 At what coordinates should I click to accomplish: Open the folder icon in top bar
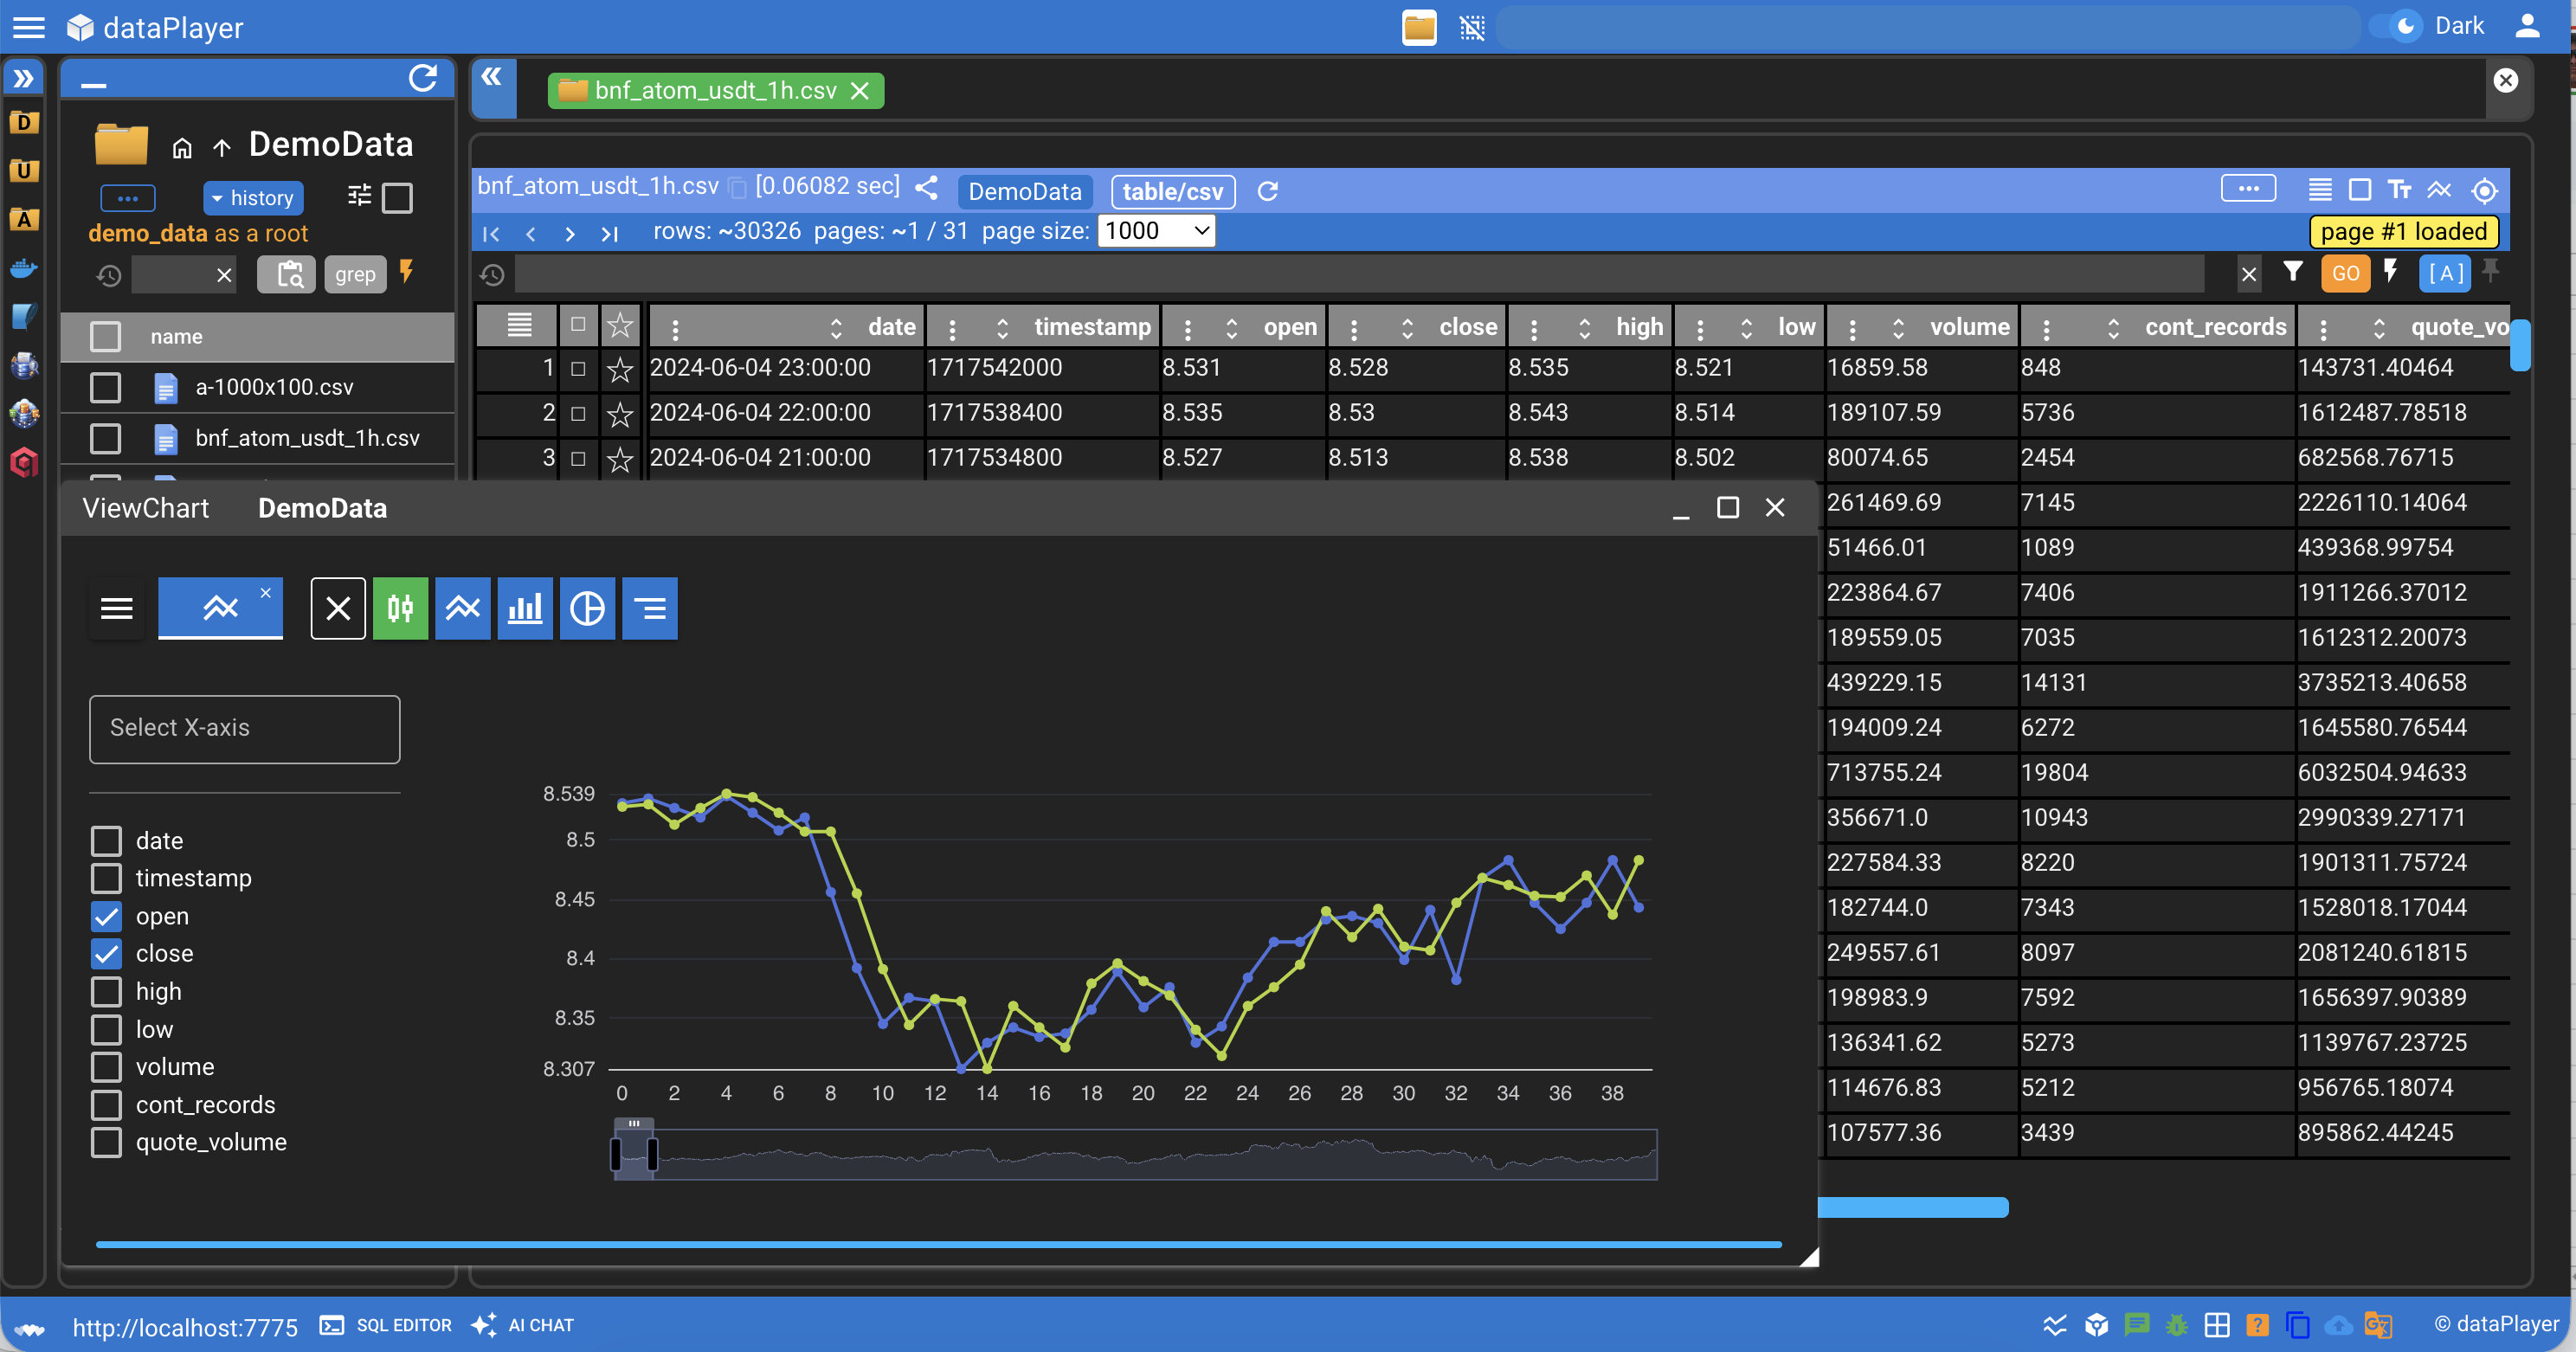pos(1419,27)
